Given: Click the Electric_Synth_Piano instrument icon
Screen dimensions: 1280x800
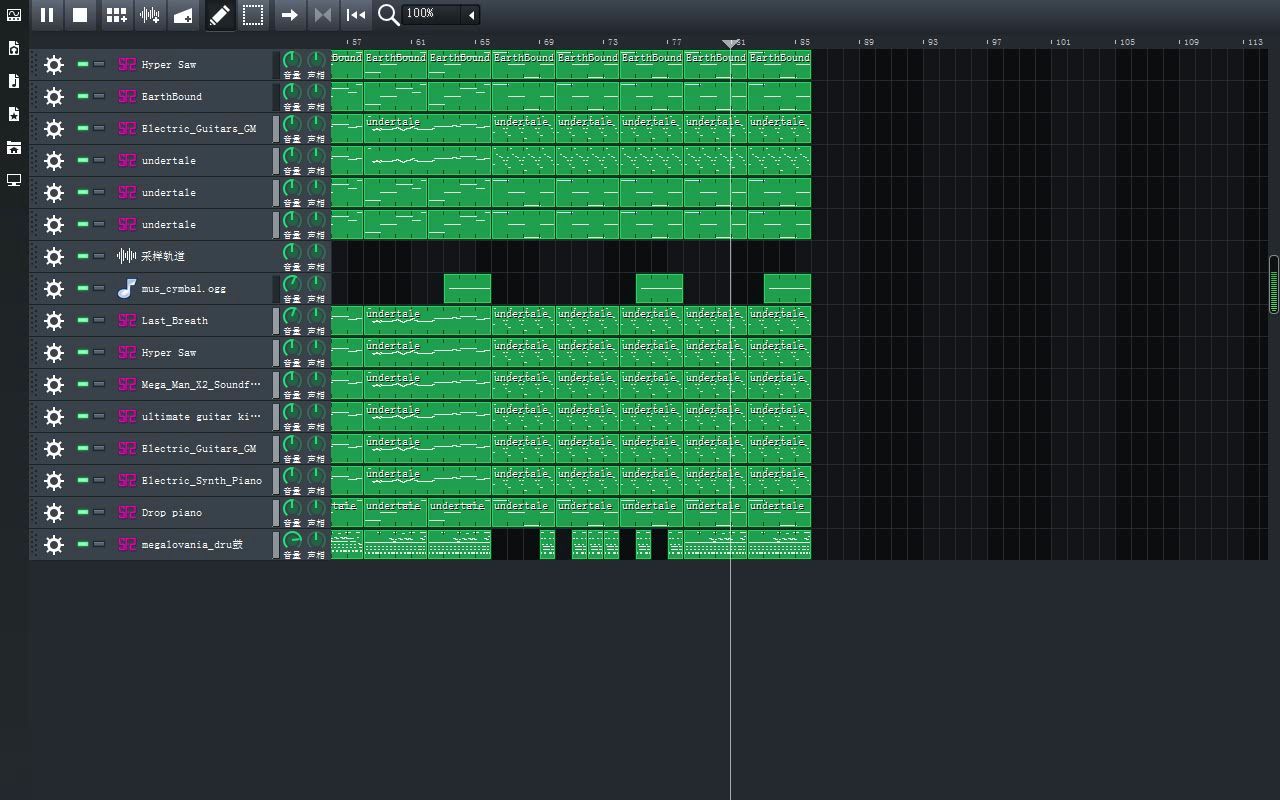Looking at the screenshot, I should coord(127,481).
